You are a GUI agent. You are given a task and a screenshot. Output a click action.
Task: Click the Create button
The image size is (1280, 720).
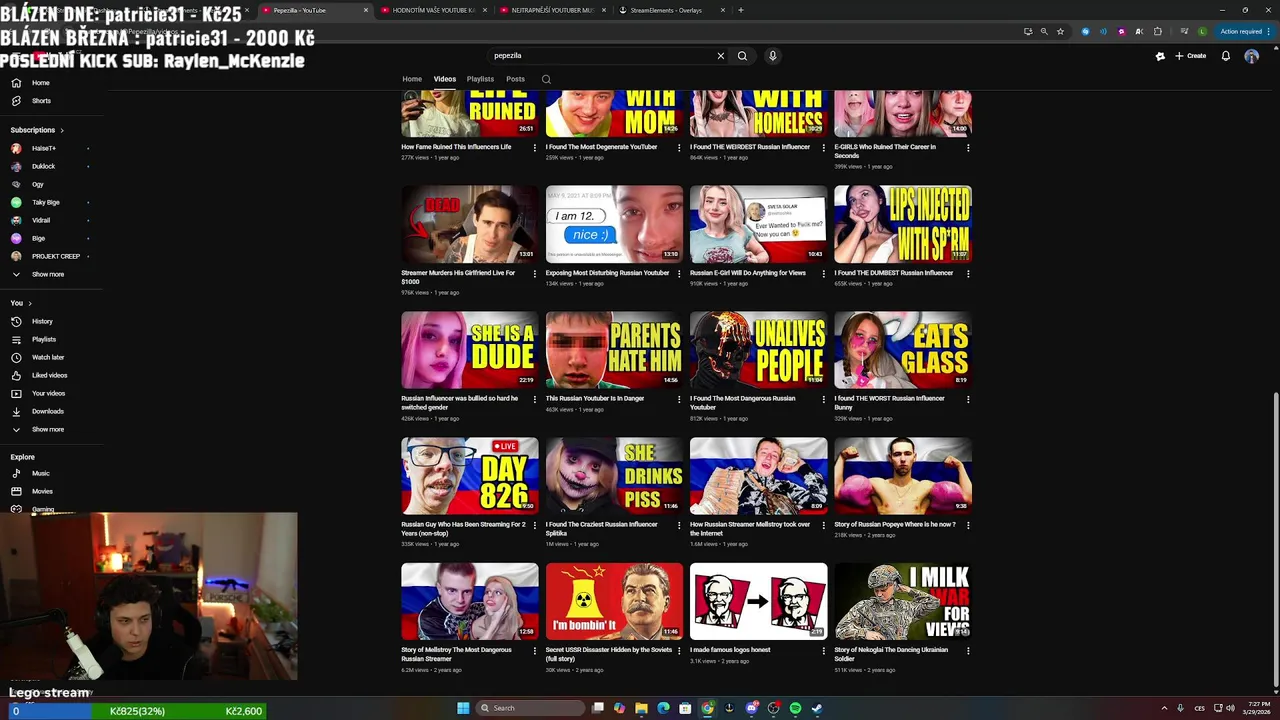[1191, 56]
